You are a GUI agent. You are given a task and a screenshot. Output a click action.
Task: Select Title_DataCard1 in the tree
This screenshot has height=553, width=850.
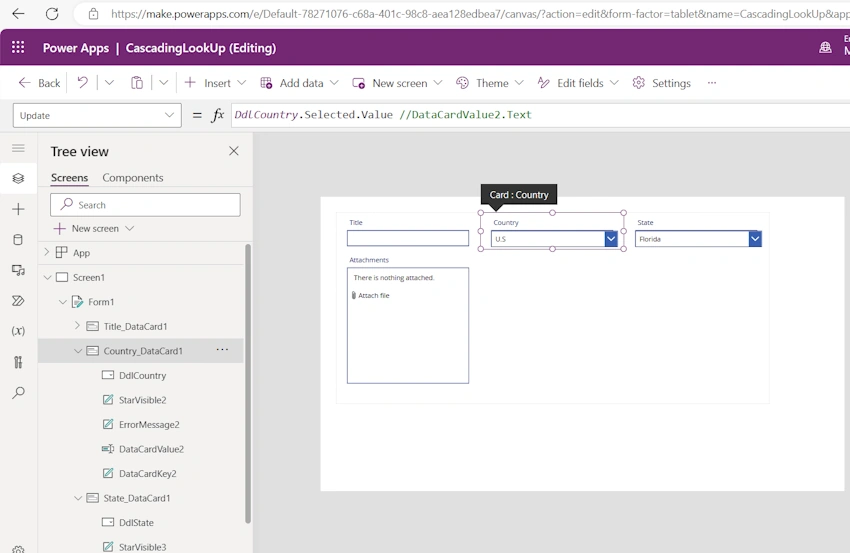[135, 326]
